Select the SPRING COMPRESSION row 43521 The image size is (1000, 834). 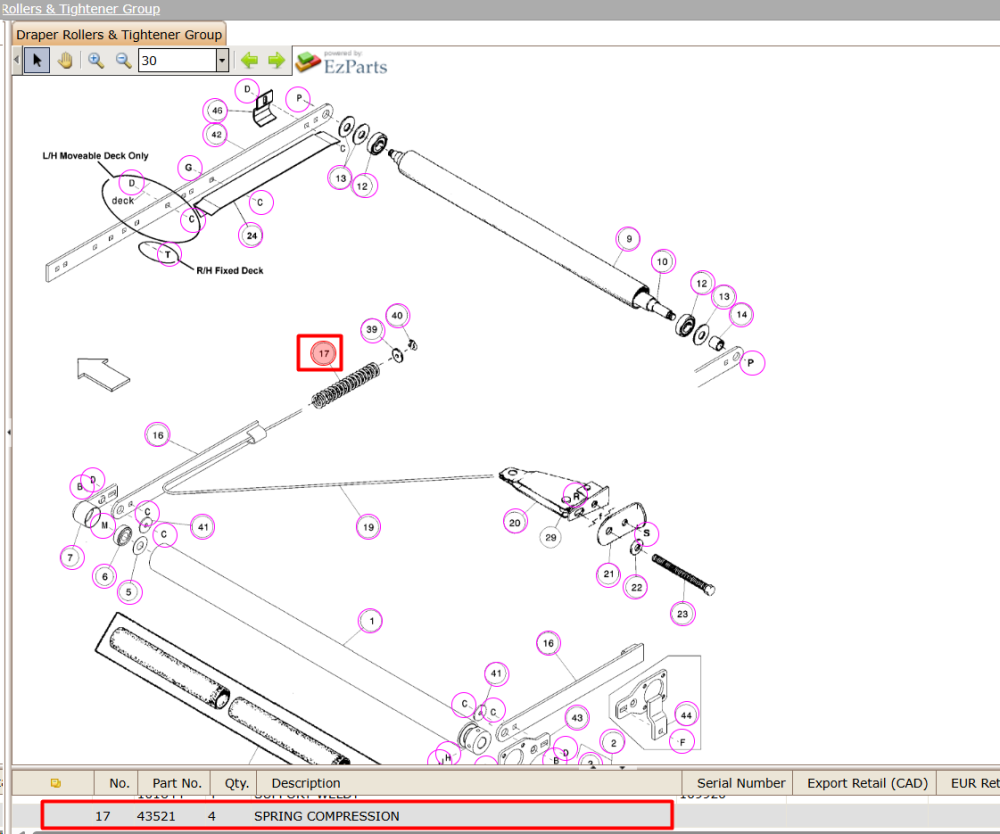357,816
